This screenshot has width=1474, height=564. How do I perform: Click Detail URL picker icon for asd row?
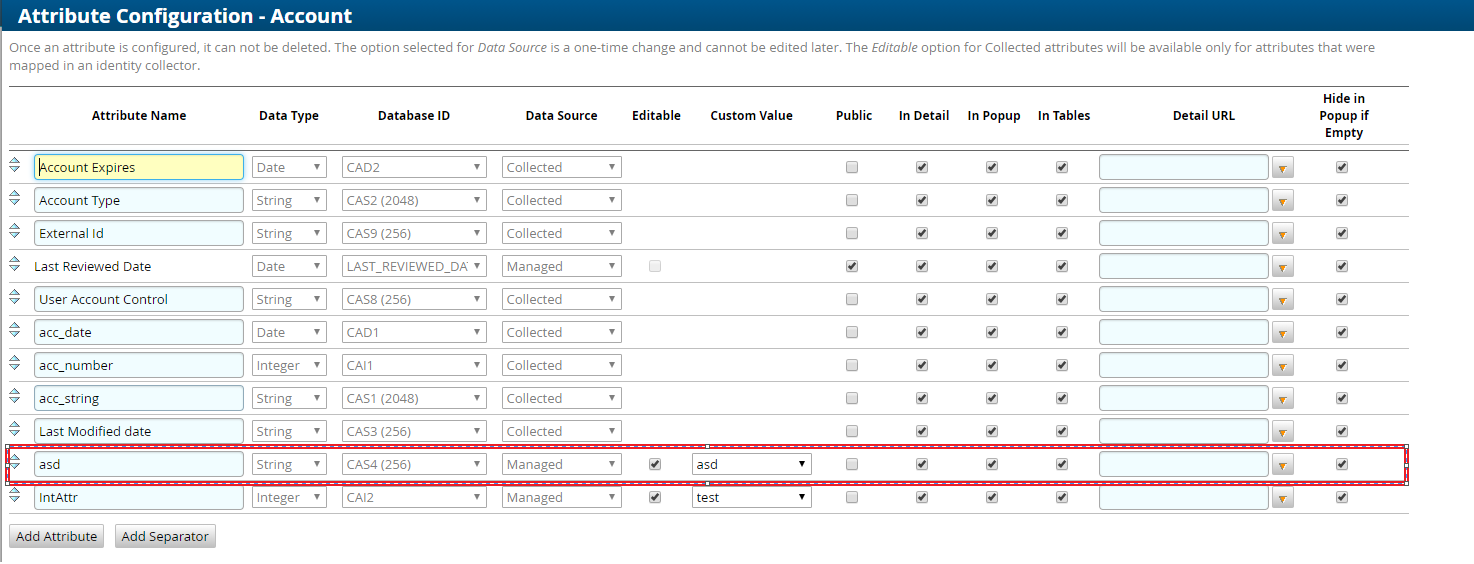pos(1282,465)
